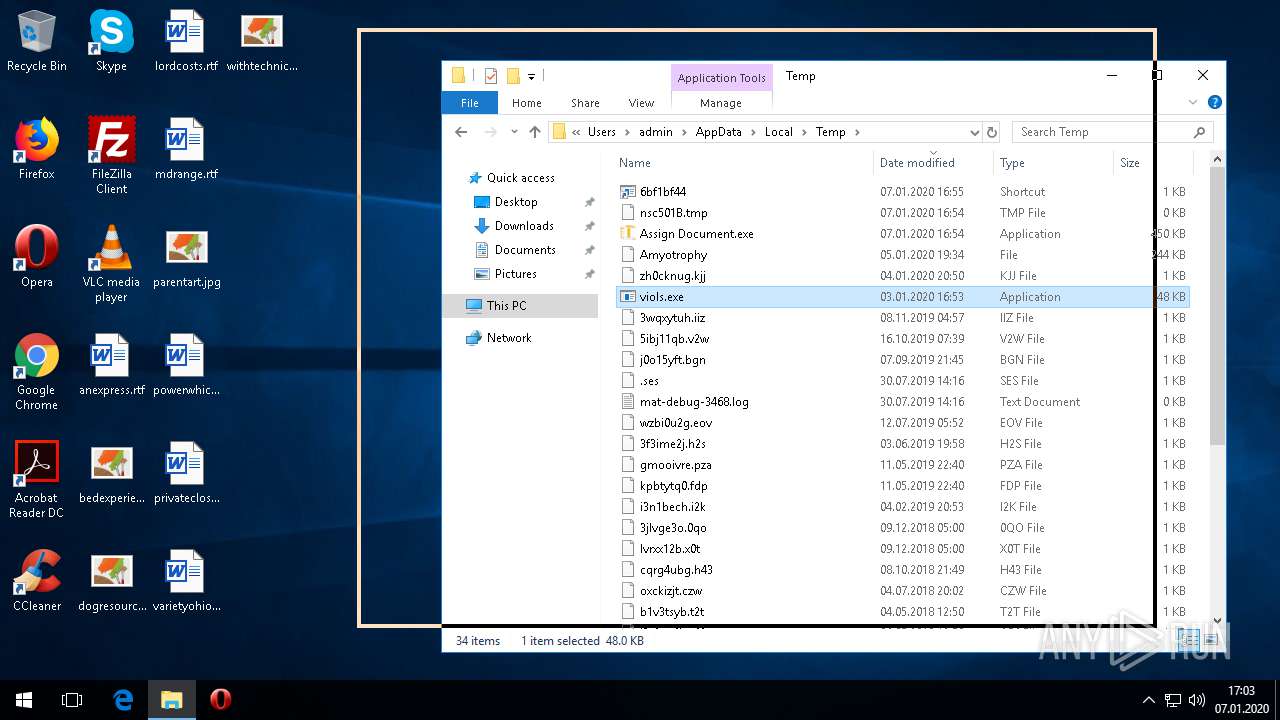
Task: Expand recent locations dropdown arrow
Action: click(514, 132)
